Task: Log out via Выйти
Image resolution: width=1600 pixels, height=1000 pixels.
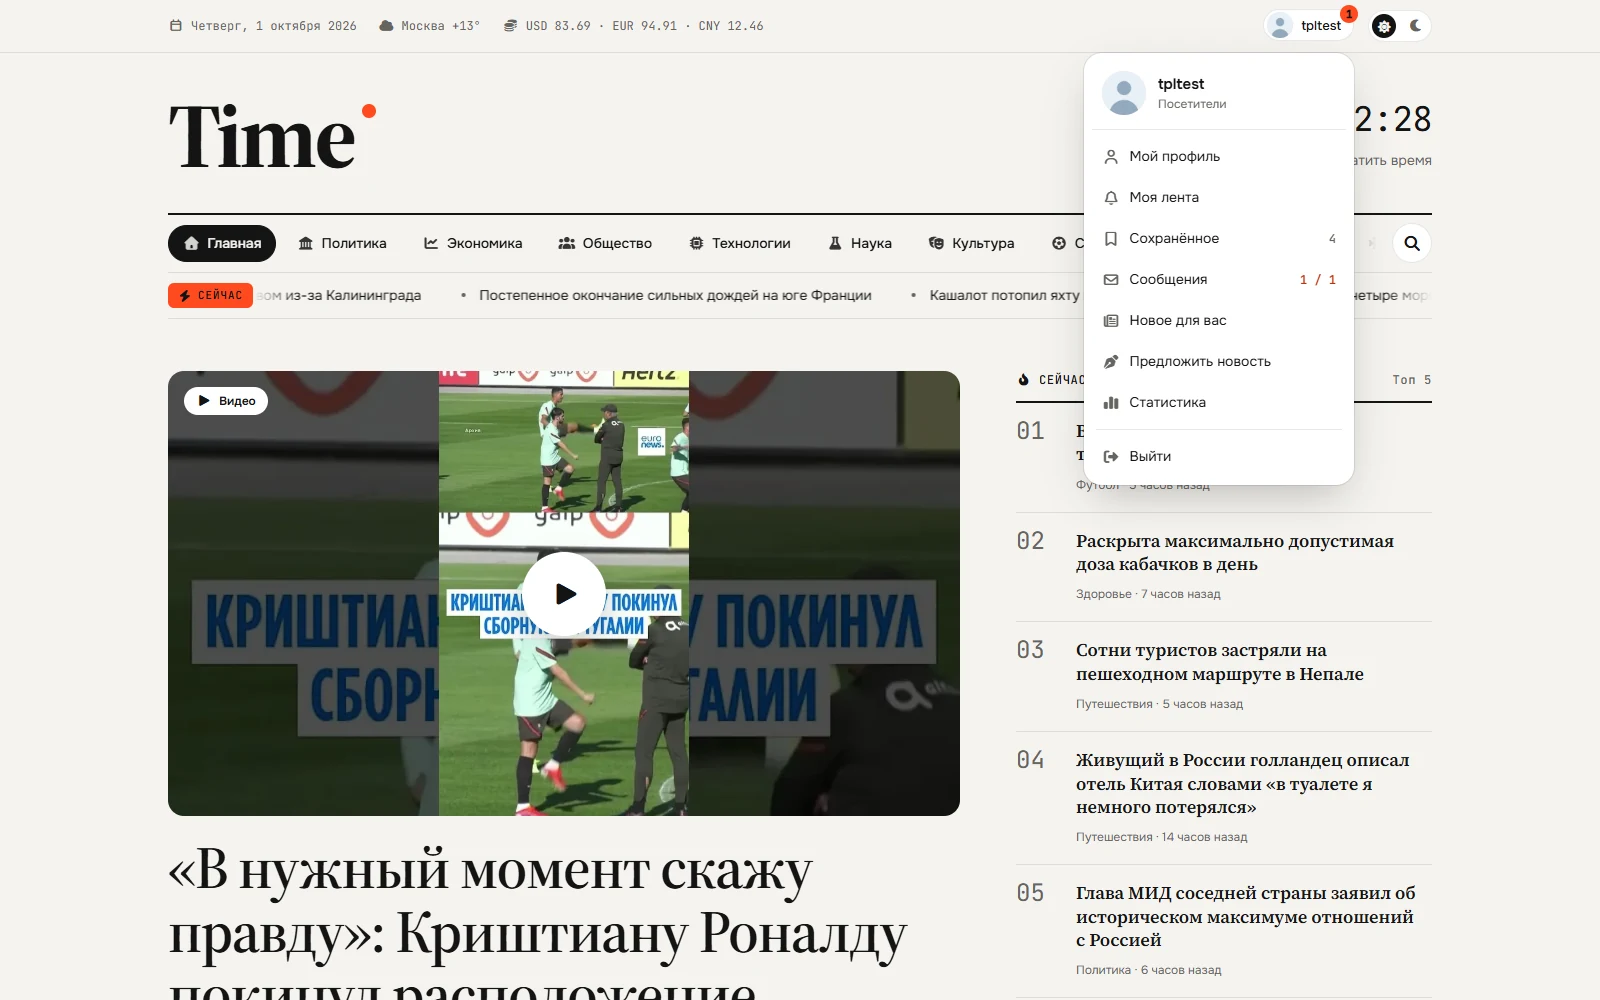Action: (1219, 456)
